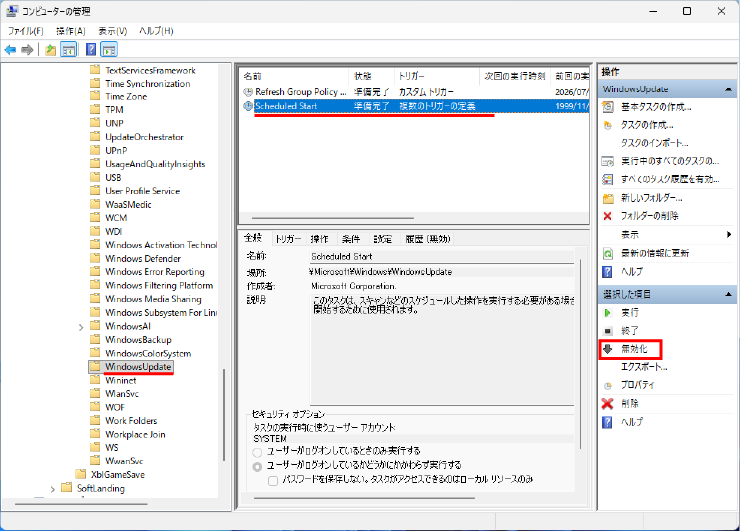Click タスクの作成 icon in actions pane
The height and width of the screenshot is (531, 740).
(608, 125)
